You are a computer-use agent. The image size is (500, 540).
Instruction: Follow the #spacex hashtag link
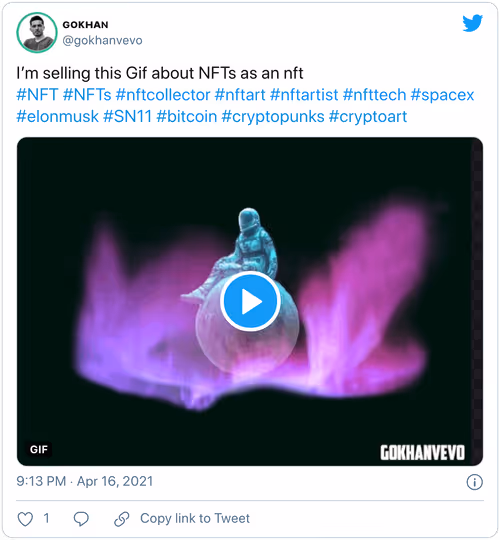coord(442,95)
